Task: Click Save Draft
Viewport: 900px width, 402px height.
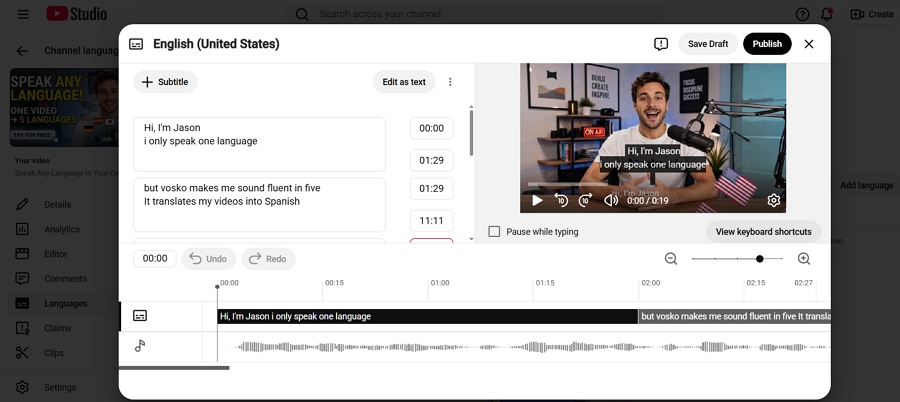Action: [x=708, y=44]
